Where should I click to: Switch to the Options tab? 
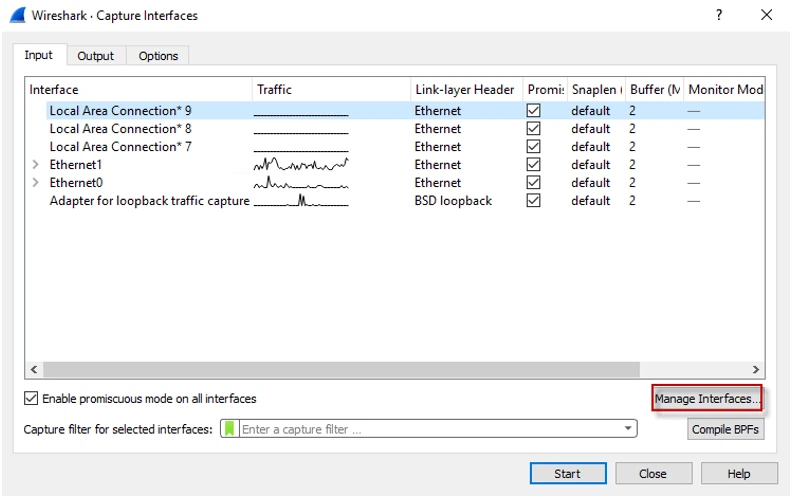point(158,56)
